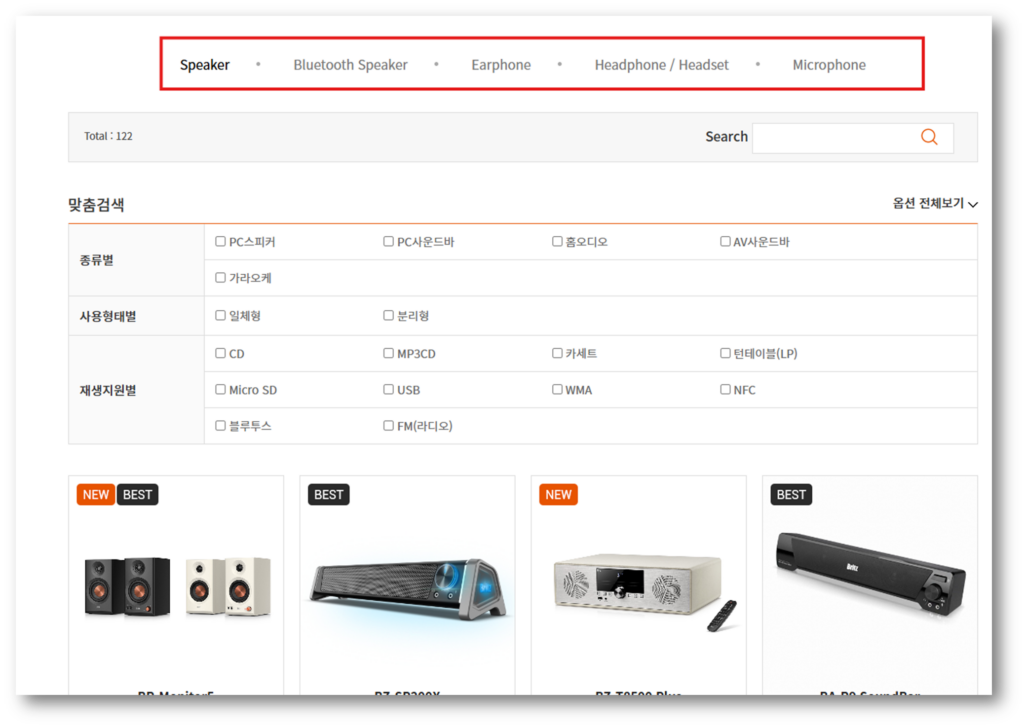Viewport: 1024px width, 727px height.
Task: Click the orange search magnifier icon
Action: click(929, 137)
